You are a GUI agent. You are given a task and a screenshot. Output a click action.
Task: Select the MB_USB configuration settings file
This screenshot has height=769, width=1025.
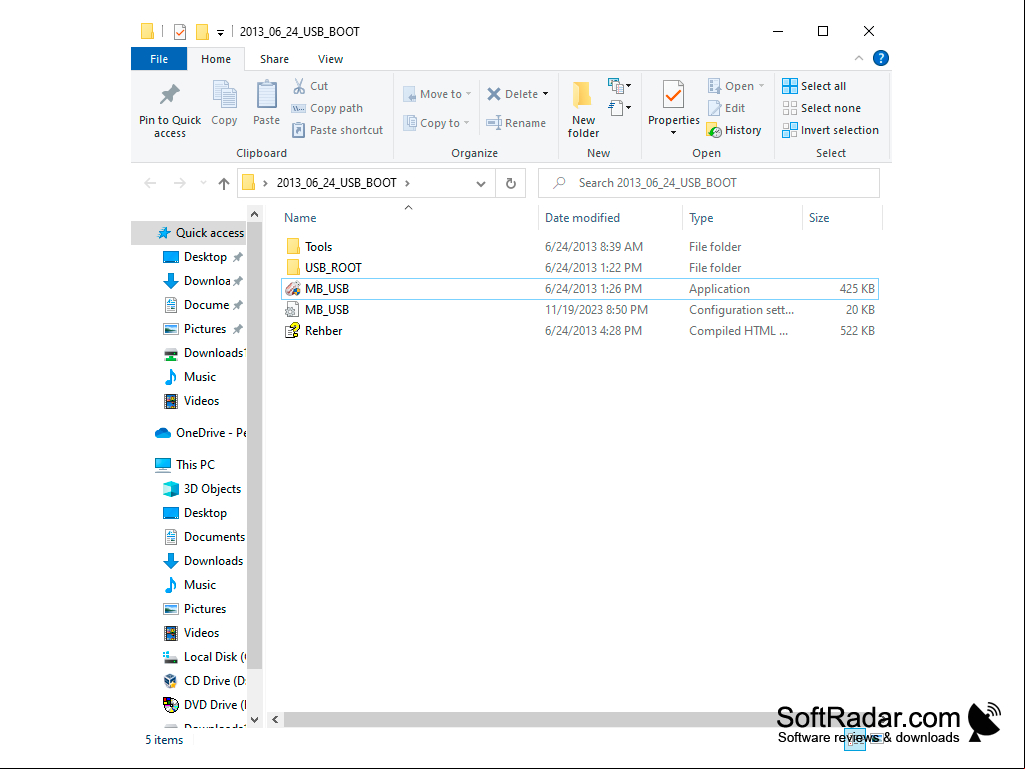pos(579,309)
